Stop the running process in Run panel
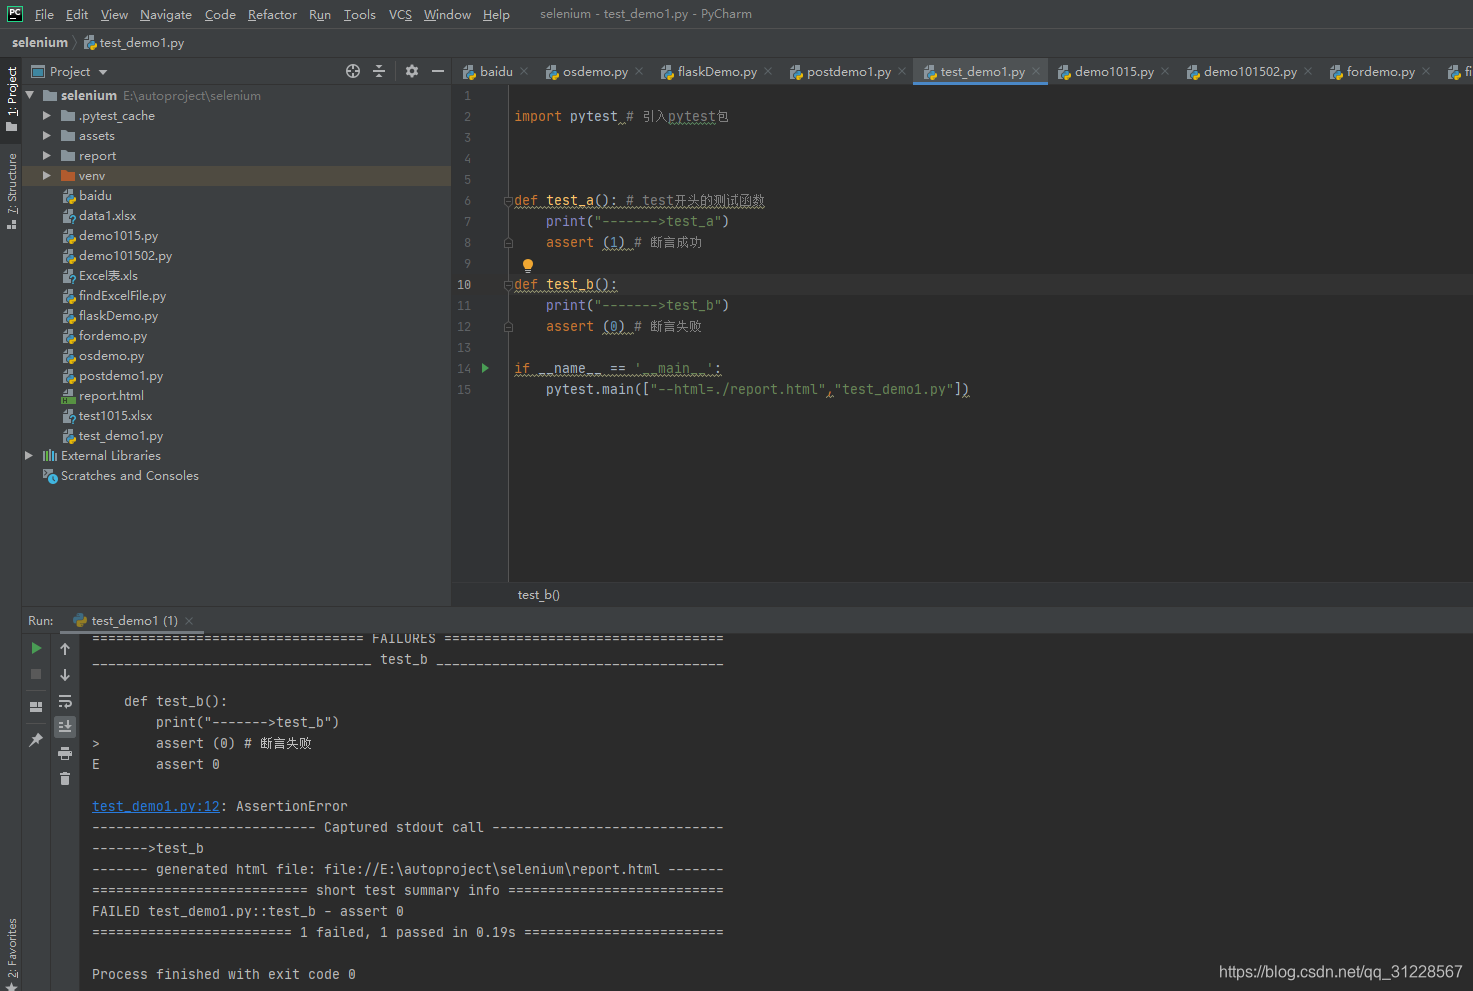 (x=36, y=674)
